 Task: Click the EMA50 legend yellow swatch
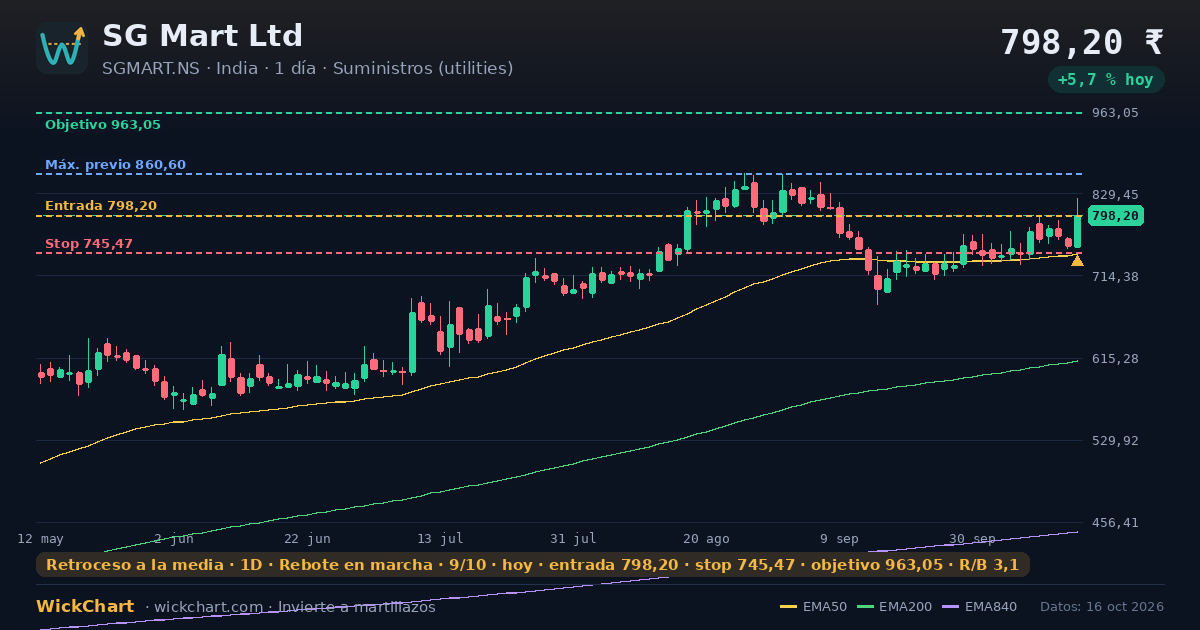point(788,607)
